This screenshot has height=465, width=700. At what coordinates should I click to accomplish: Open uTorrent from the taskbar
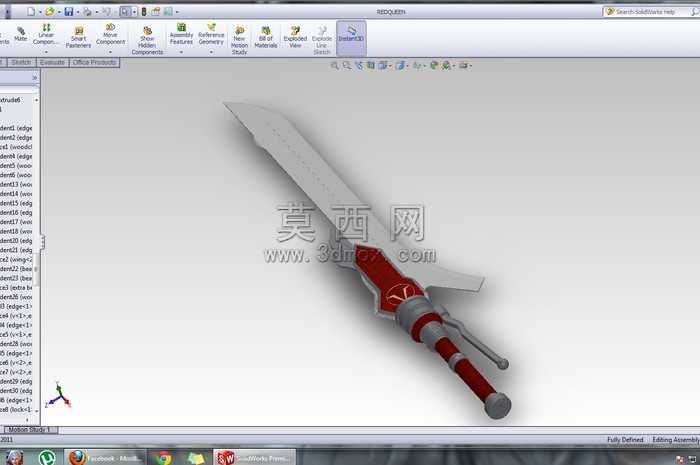pyautogui.click(x=46, y=458)
